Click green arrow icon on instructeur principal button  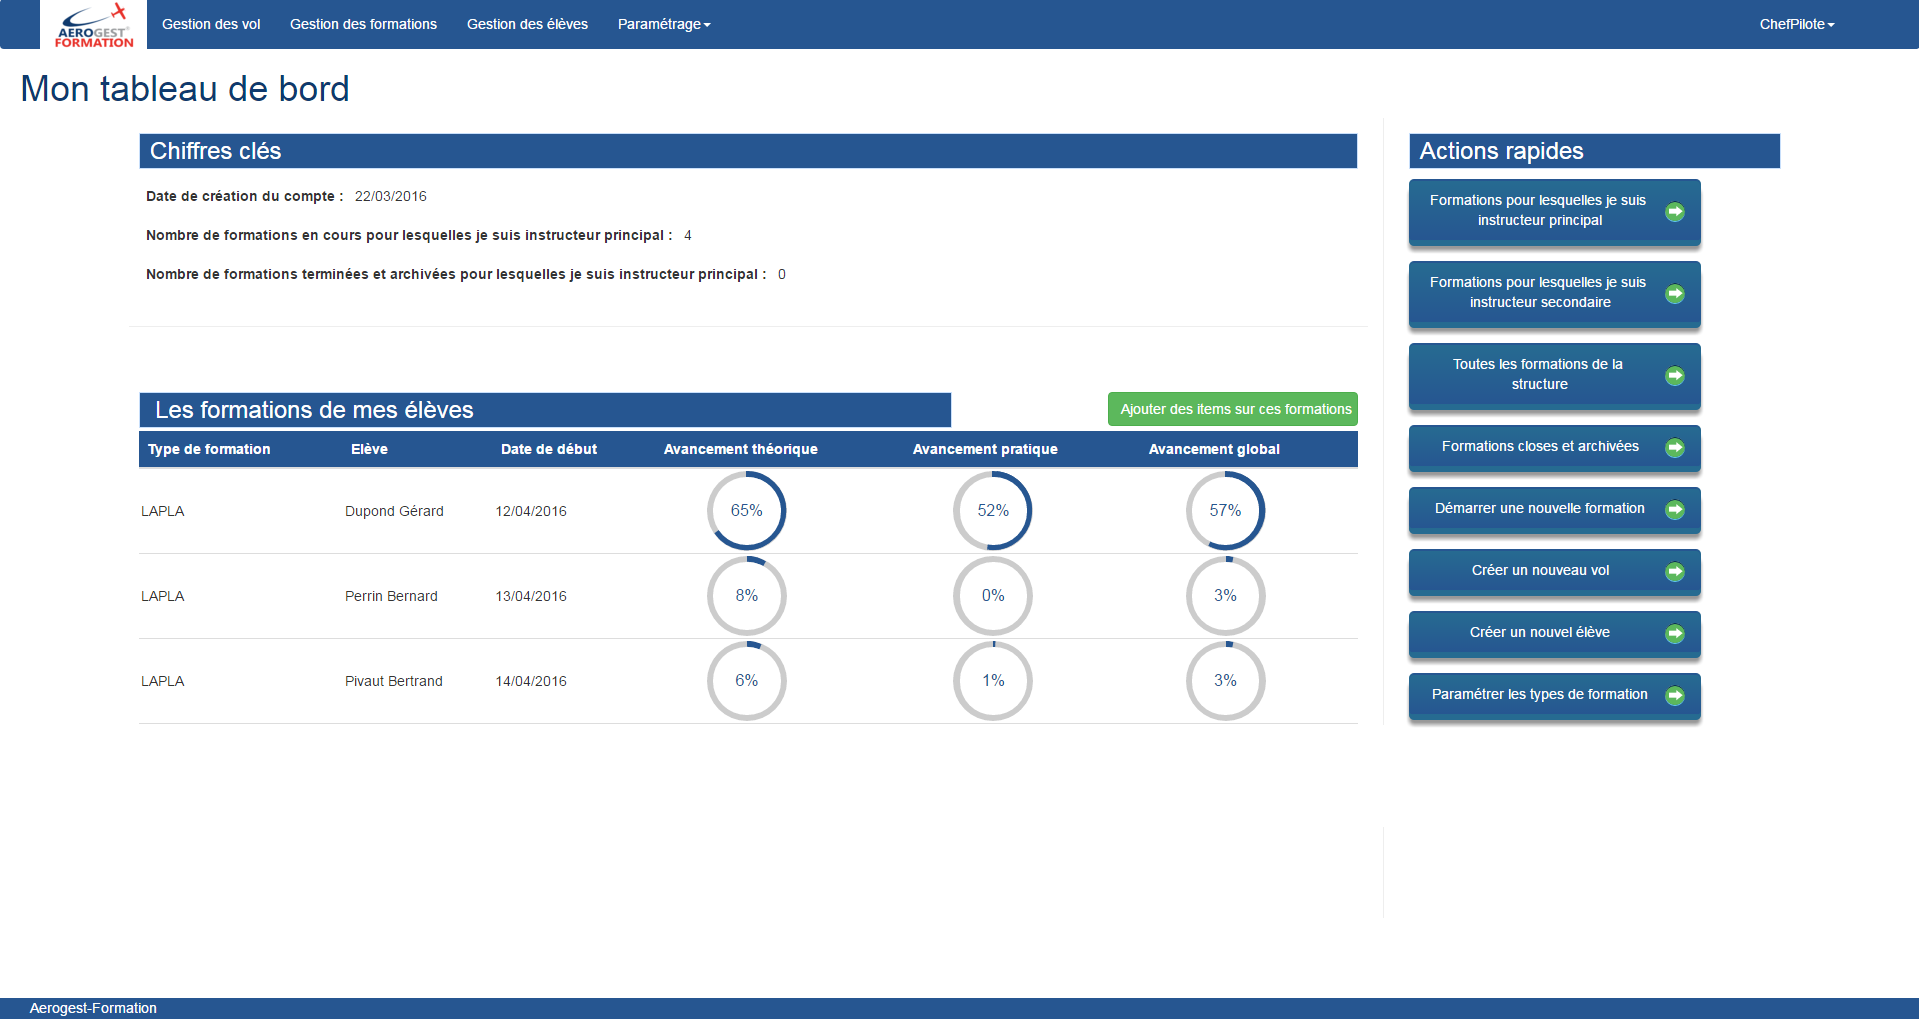tap(1675, 212)
